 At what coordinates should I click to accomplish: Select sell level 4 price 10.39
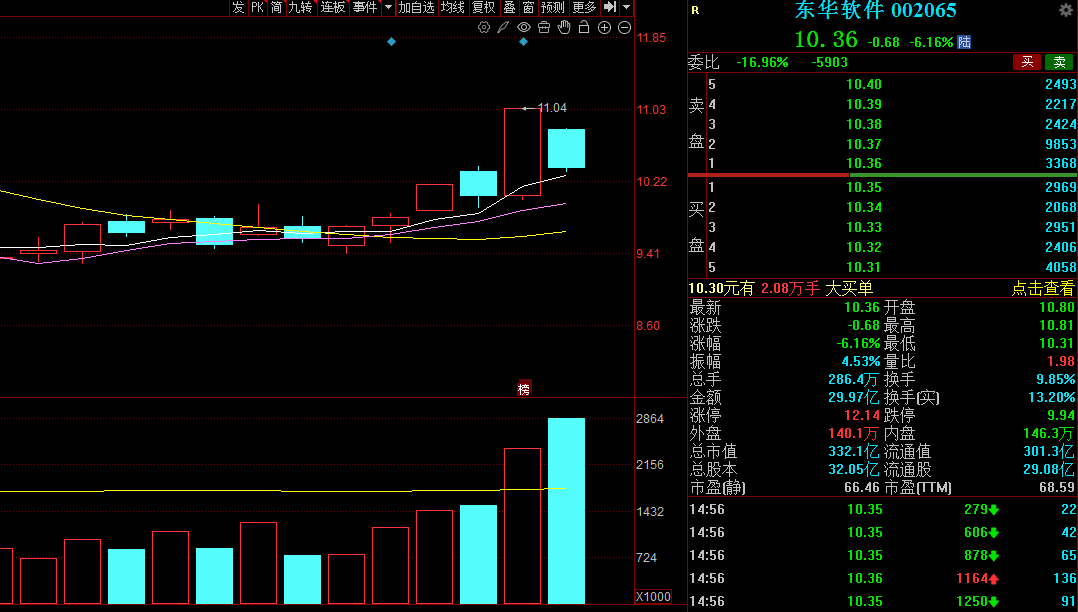tap(864, 105)
